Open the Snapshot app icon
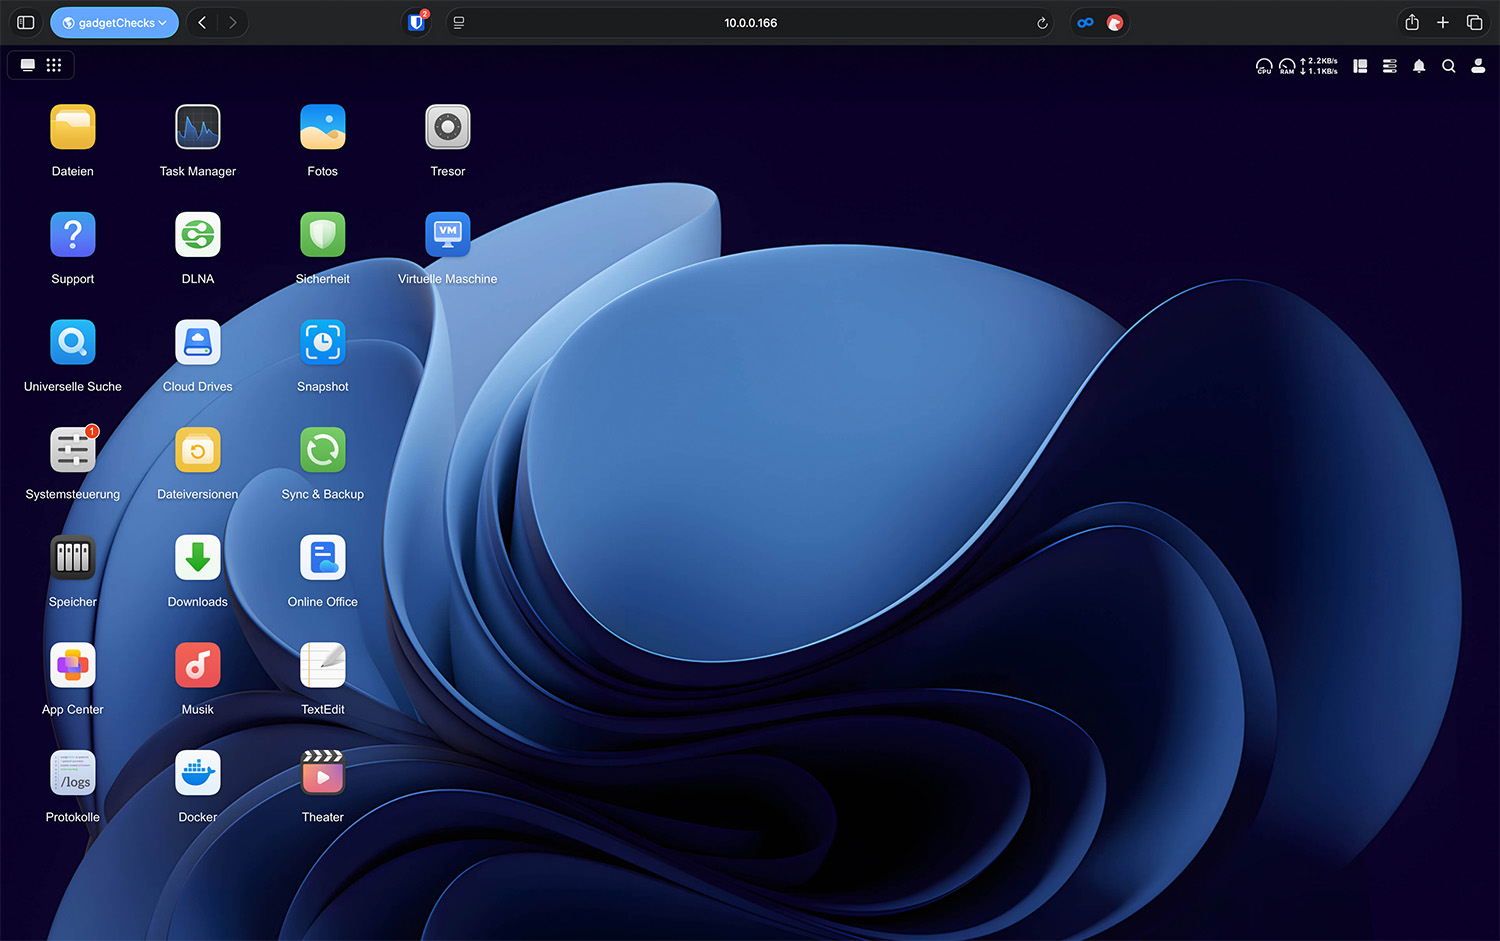This screenshot has height=941, width=1500. coord(322,343)
